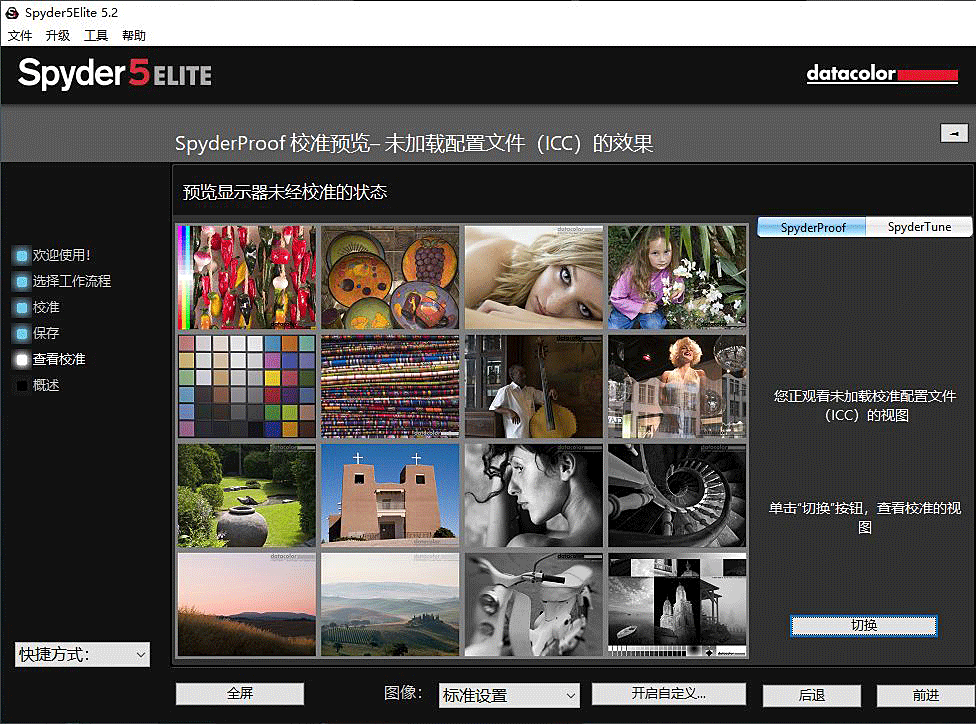Switch to the SpyderTune tab

tap(919, 227)
